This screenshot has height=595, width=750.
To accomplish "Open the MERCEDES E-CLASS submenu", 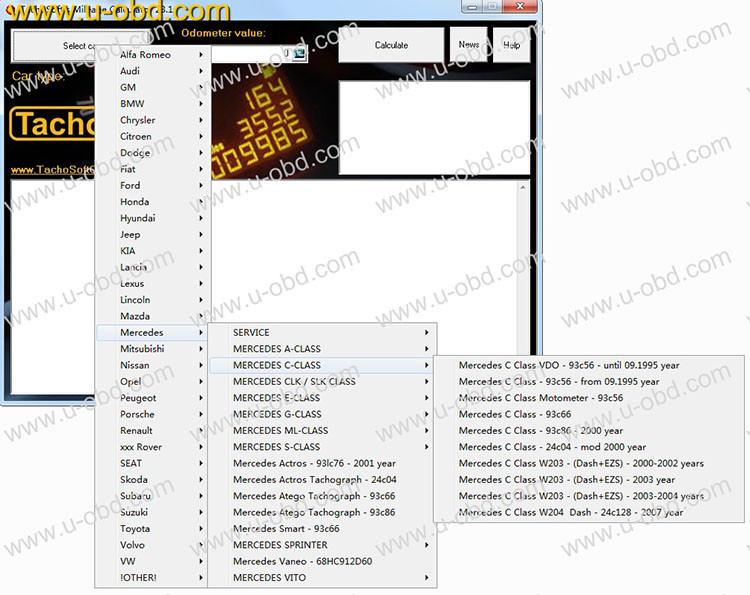I will (321, 398).
